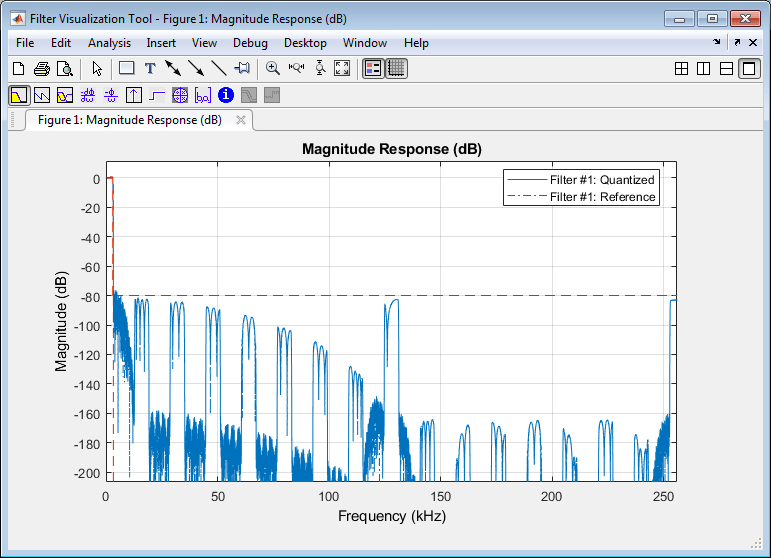Click the Step Response icon

157,96
